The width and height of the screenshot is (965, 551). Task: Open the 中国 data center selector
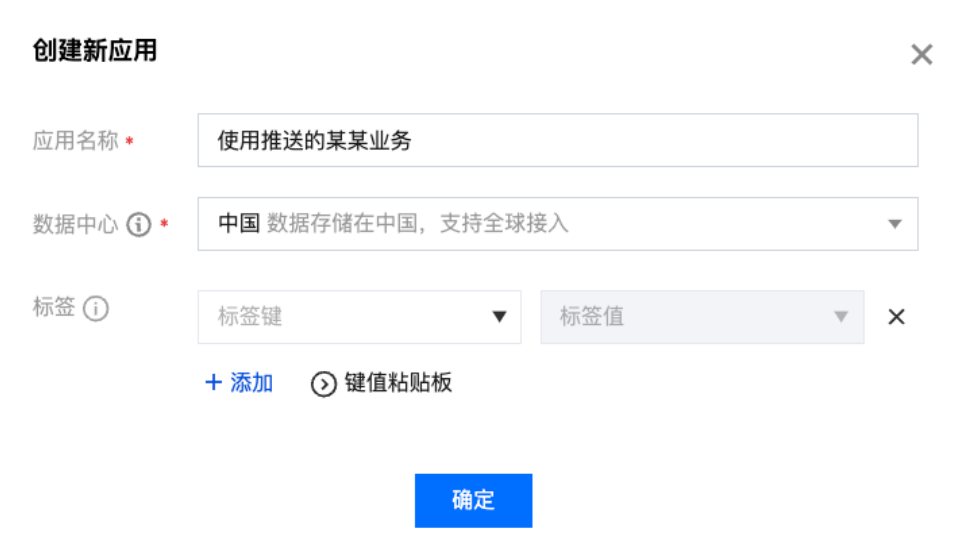[x=558, y=224]
